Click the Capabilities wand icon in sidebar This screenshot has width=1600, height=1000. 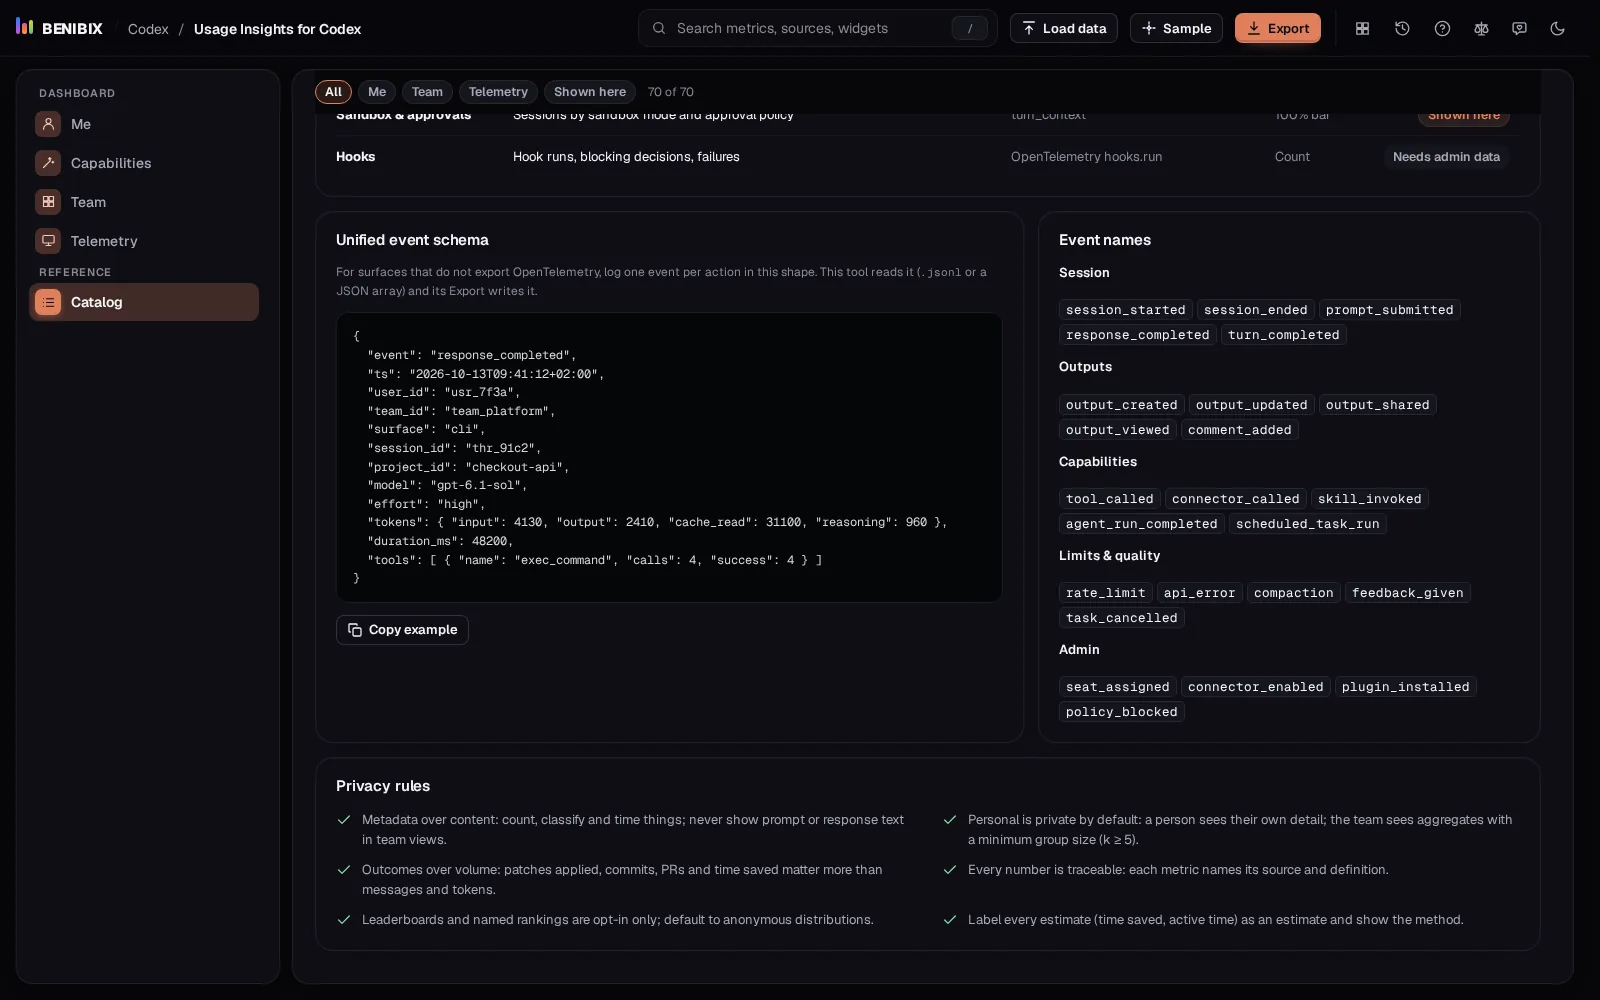[x=48, y=163]
